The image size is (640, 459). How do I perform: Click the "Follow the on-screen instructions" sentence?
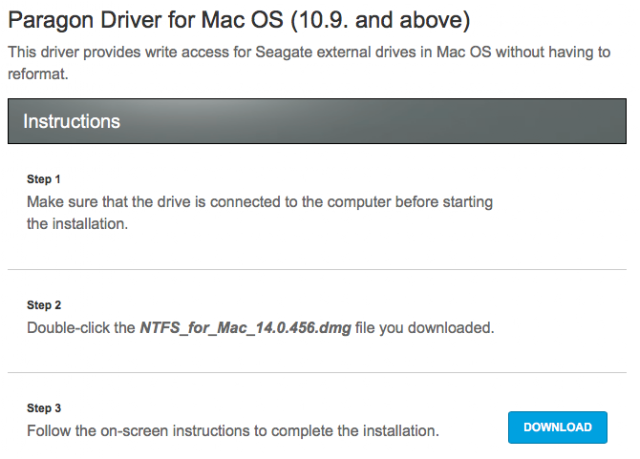[x=233, y=431]
